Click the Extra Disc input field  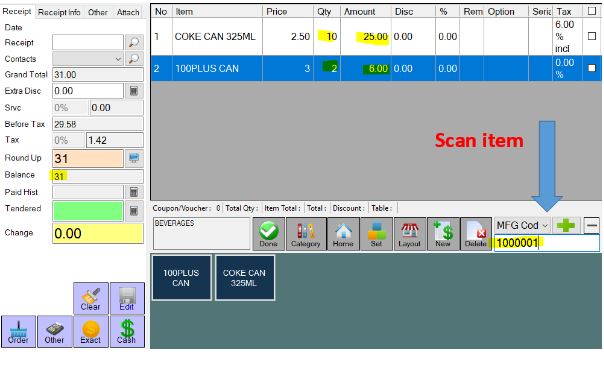coord(88,91)
